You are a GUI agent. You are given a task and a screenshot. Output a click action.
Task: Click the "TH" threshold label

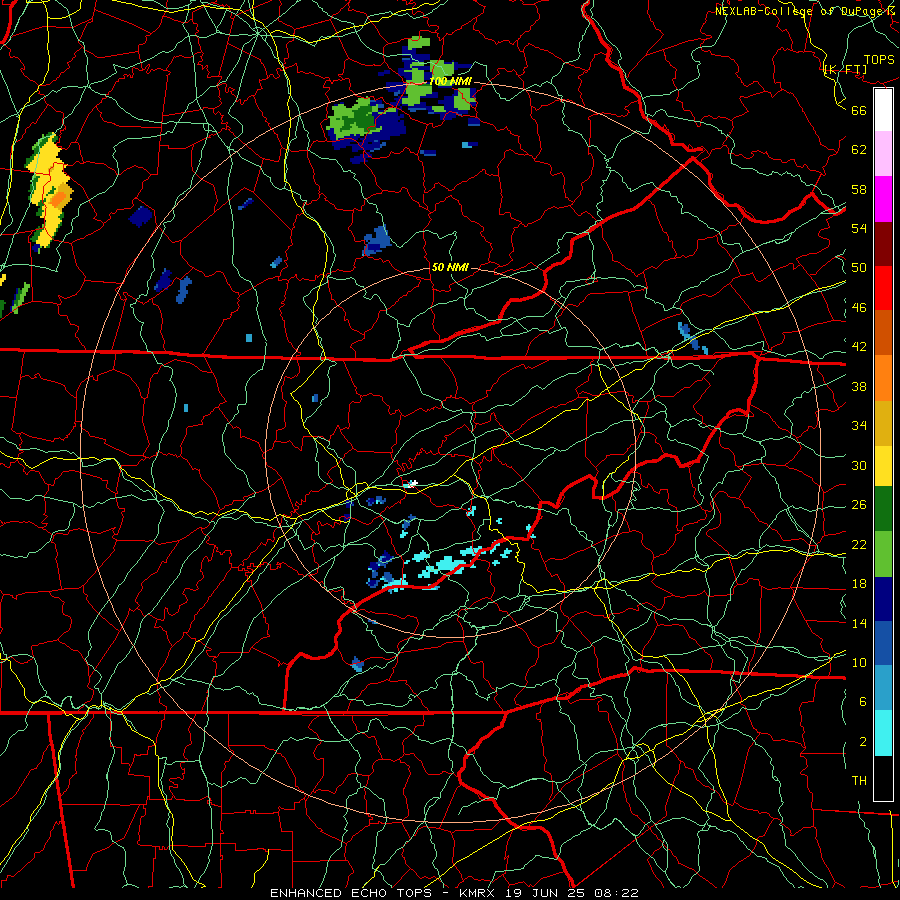859,781
